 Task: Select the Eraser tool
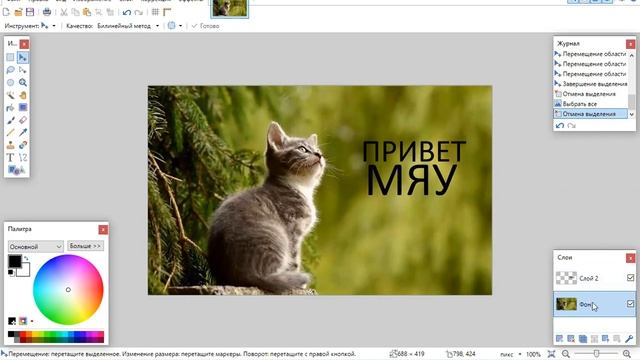pos(23,120)
